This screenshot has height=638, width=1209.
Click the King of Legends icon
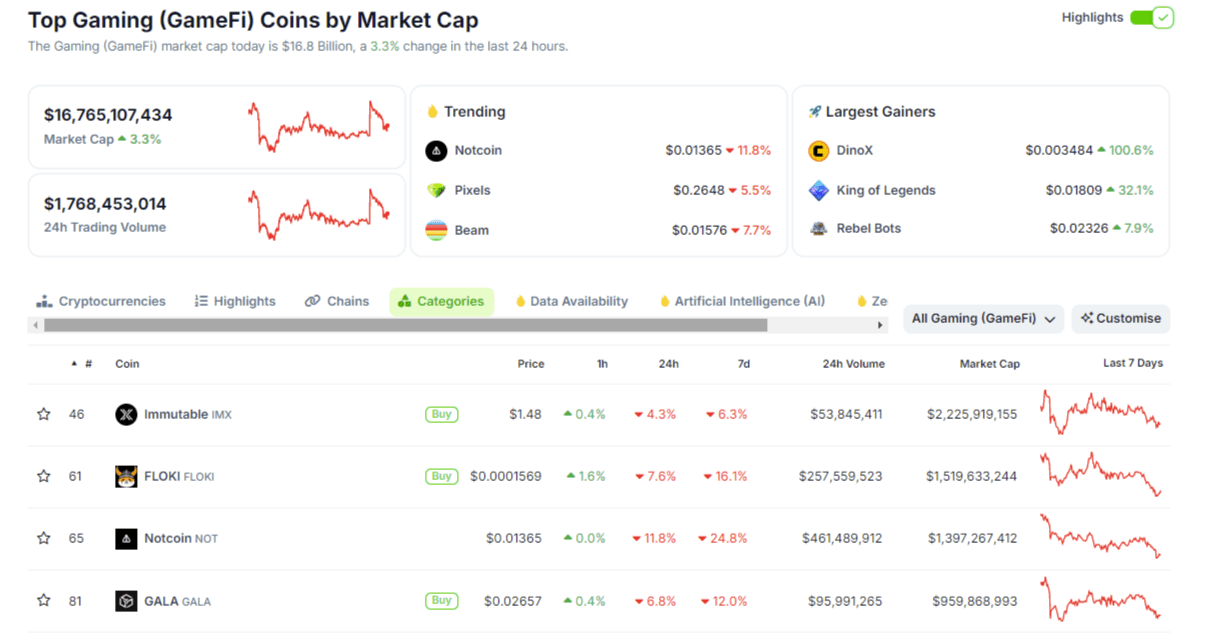point(819,190)
